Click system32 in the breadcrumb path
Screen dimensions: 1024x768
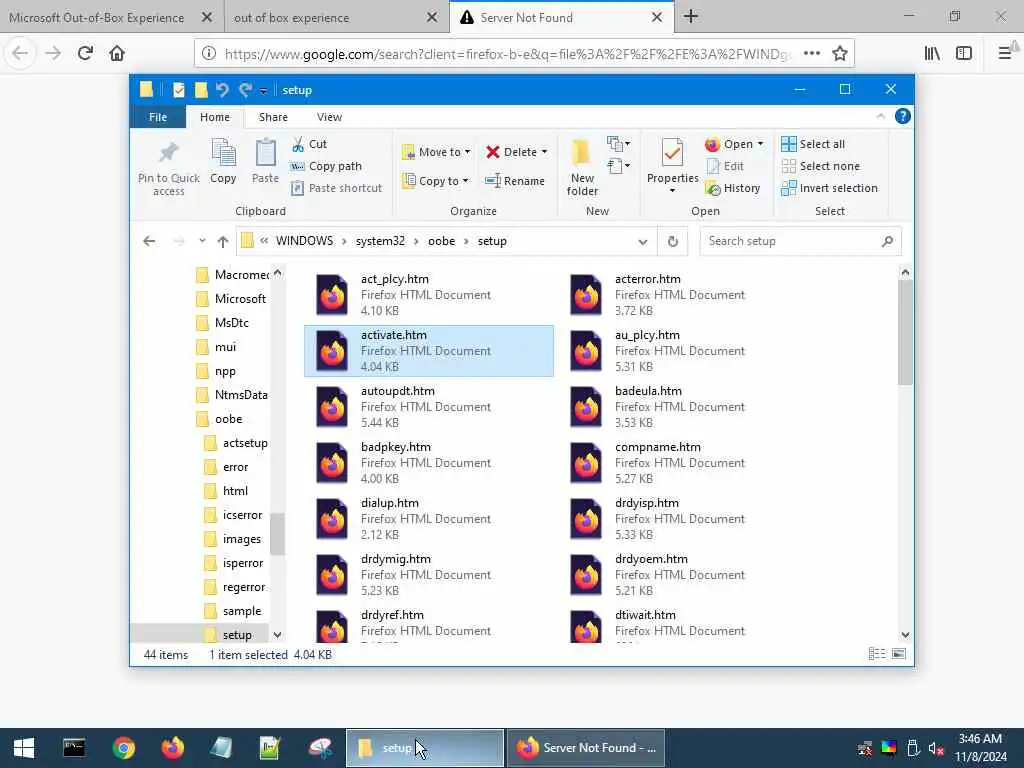(380, 241)
